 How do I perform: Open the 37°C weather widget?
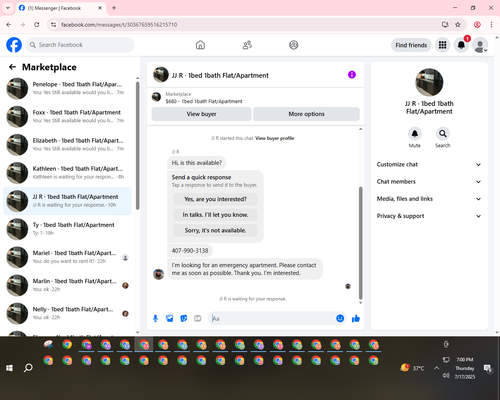tap(413, 368)
